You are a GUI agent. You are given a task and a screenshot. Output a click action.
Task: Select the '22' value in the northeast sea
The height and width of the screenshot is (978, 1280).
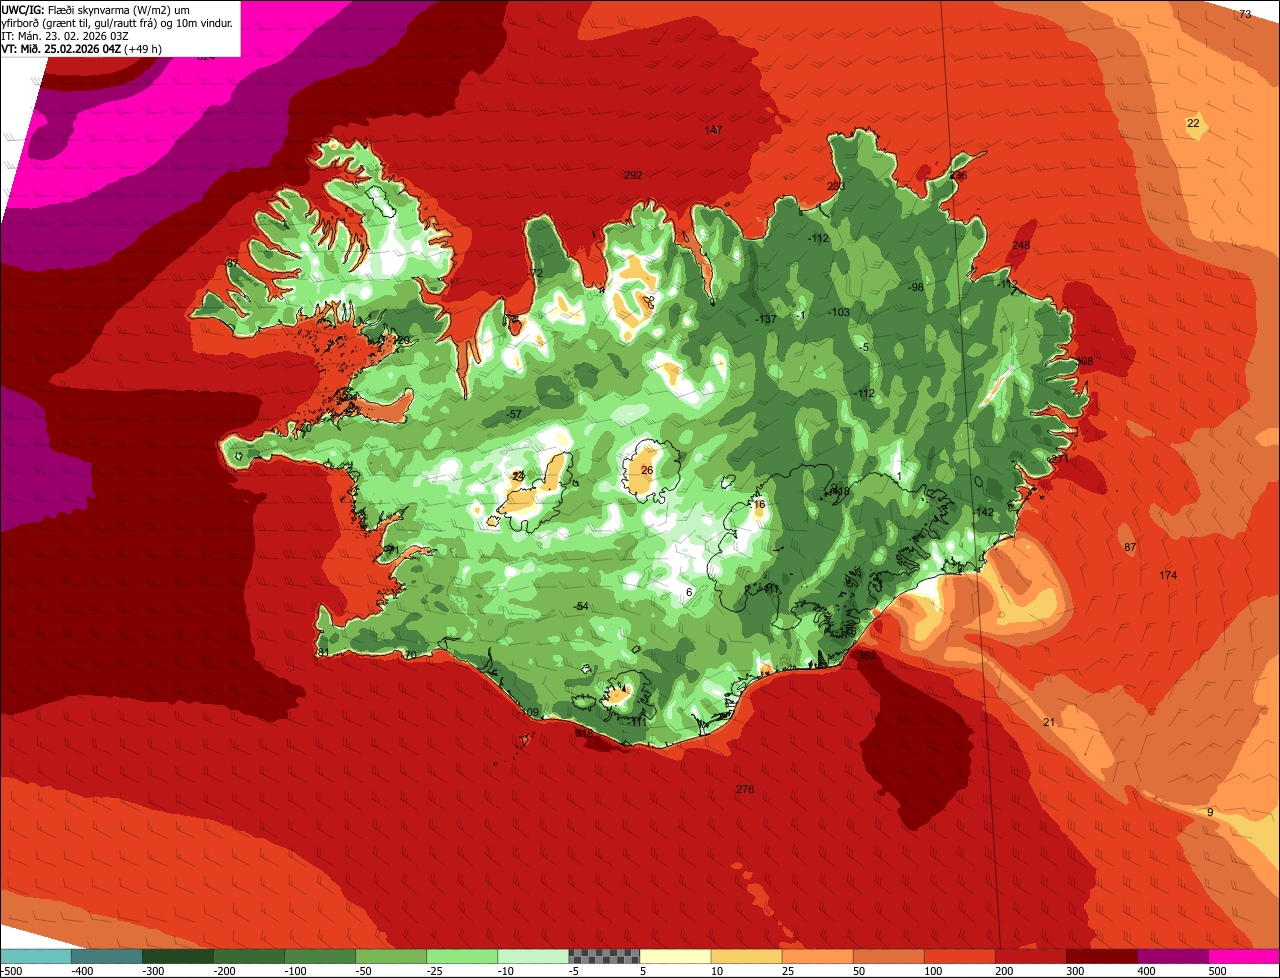[x=1193, y=123]
